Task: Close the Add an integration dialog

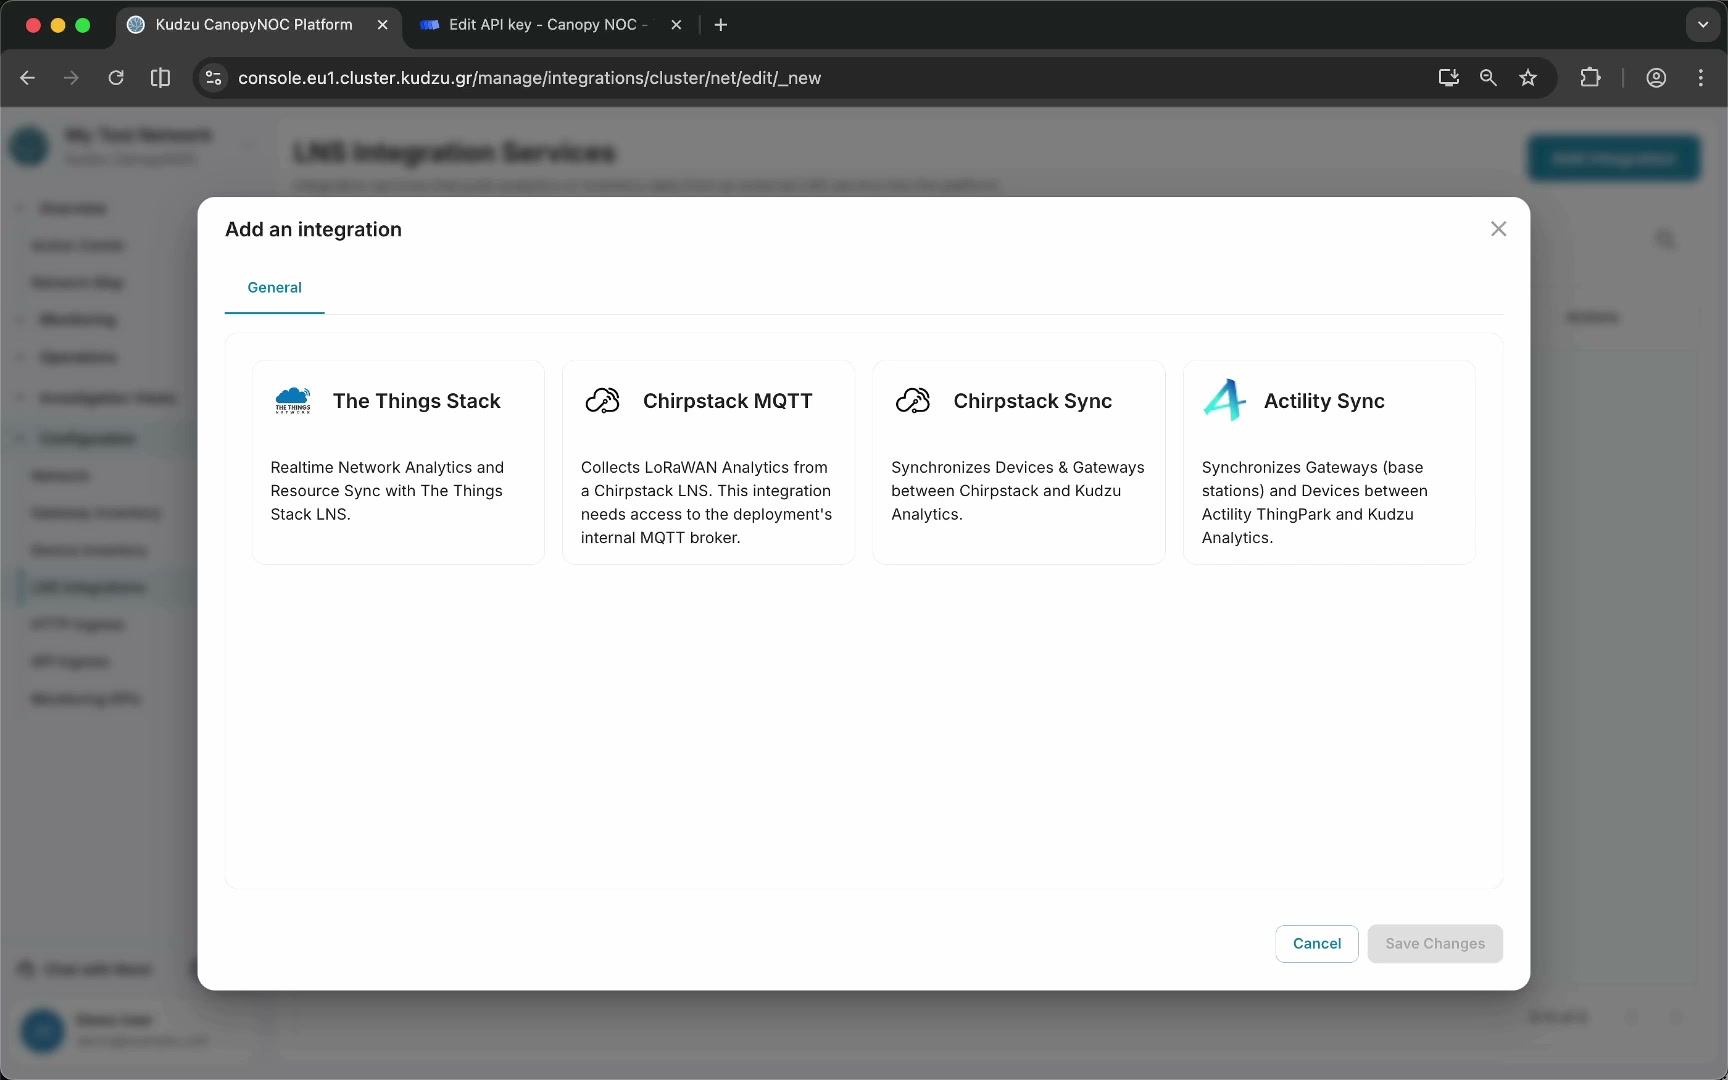Action: (1498, 229)
